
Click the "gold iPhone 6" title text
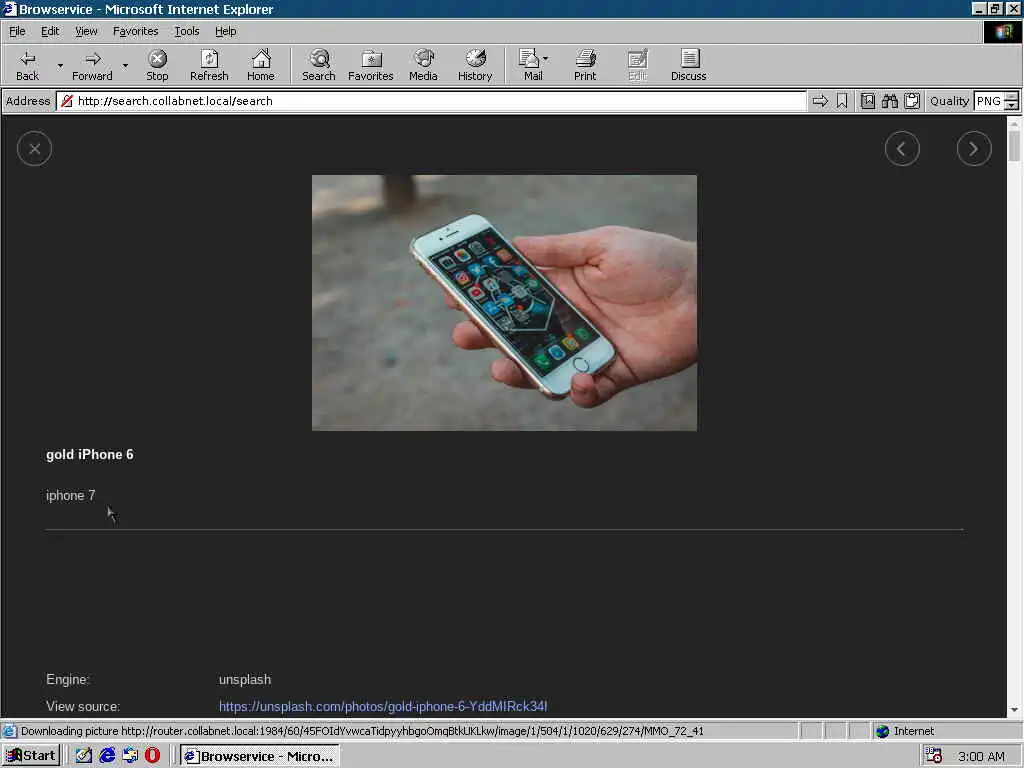(x=89, y=455)
